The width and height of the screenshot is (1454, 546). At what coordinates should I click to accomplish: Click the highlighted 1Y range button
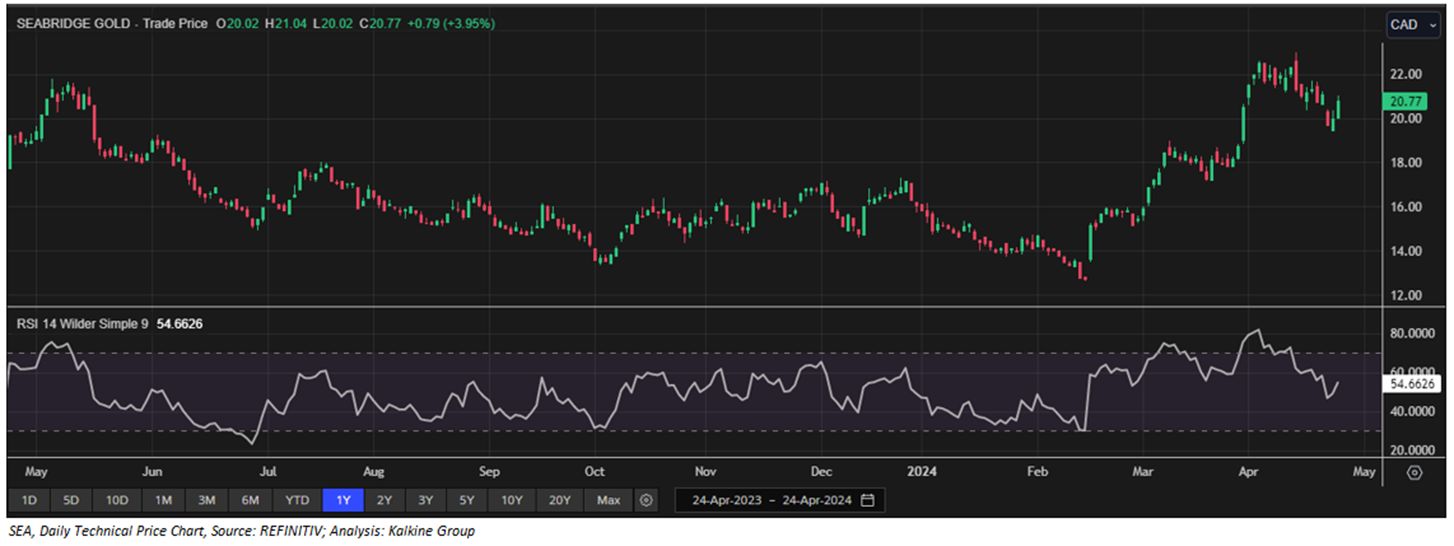coord(342,500)
